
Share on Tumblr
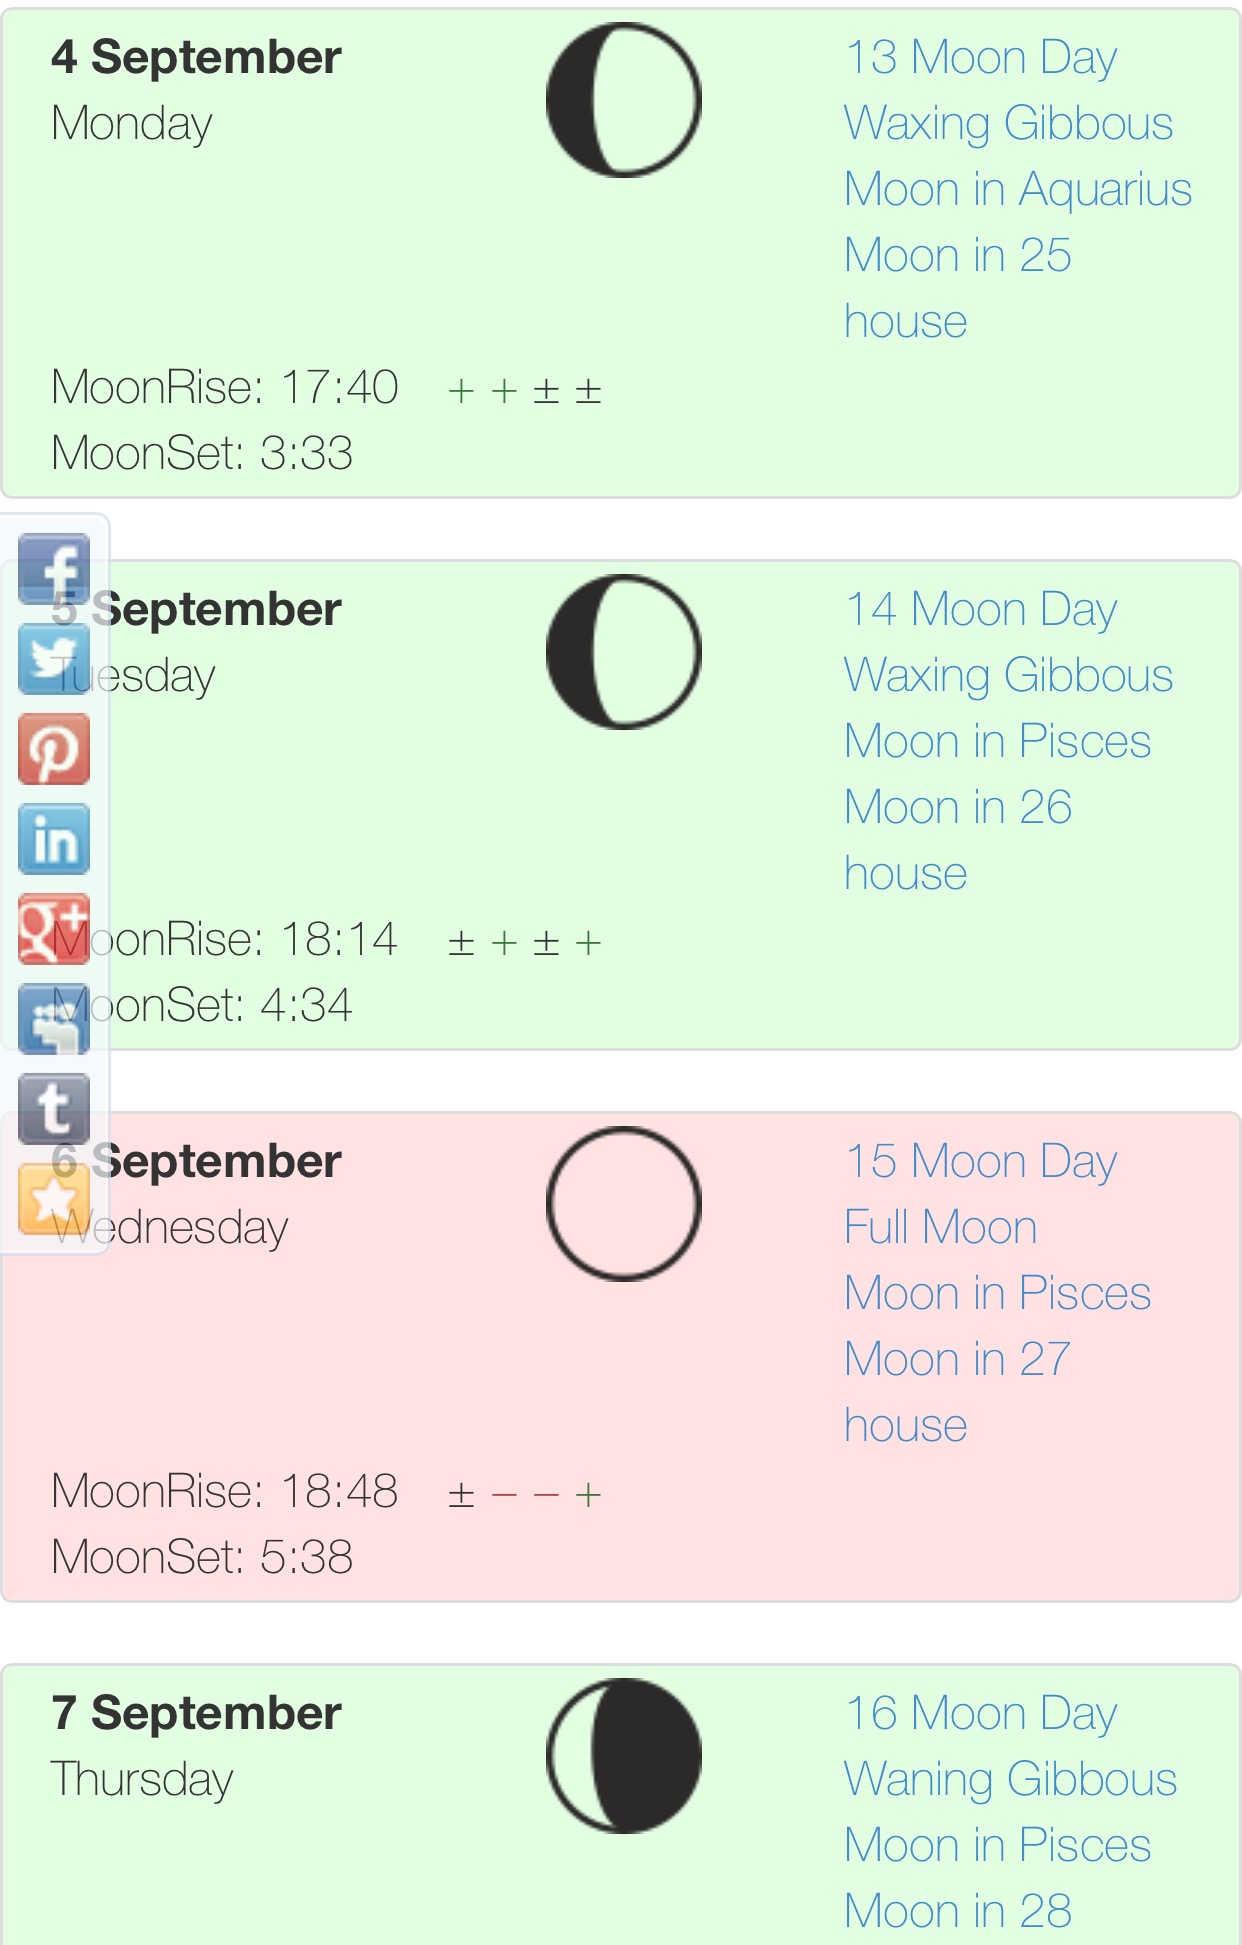54,1109
